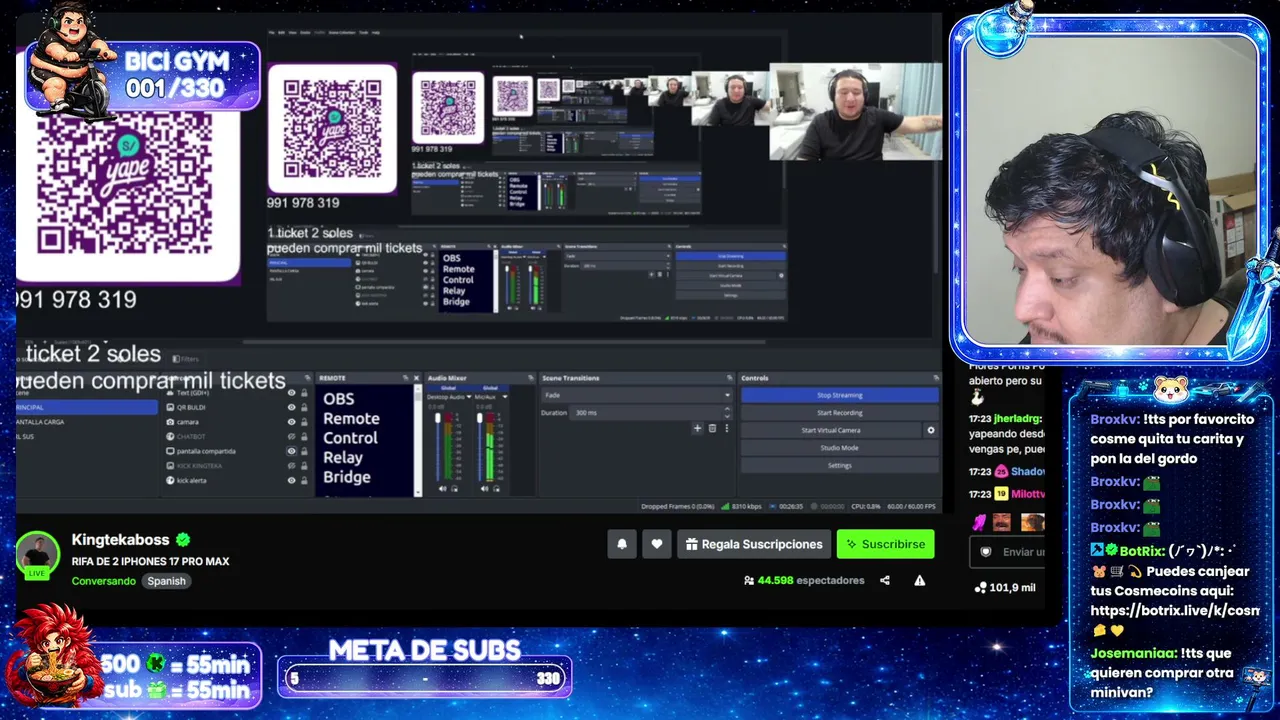Click Regala Suscripciones button
This screenshot has height=720, width=1280.
[754, 544]
